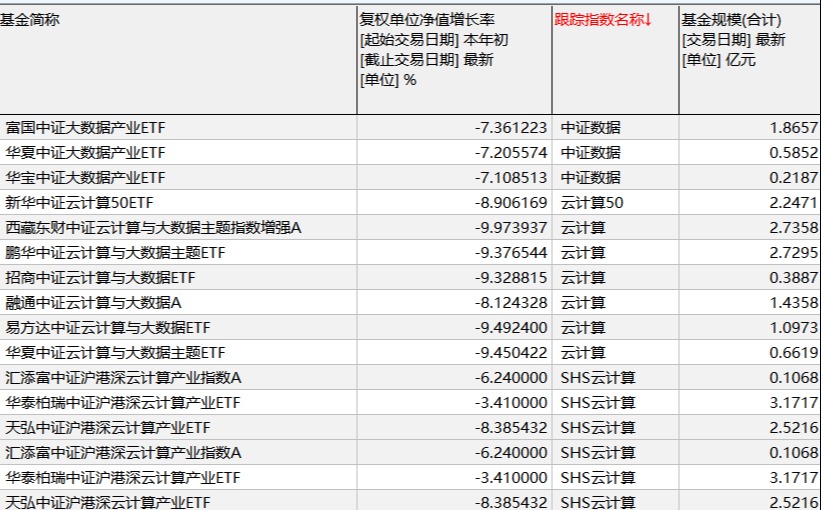This screenshot has height=510, width=821.
Task: Select 中证数据 in the 华夏中证大数据产业ETF row
Action: click(591, 153)
